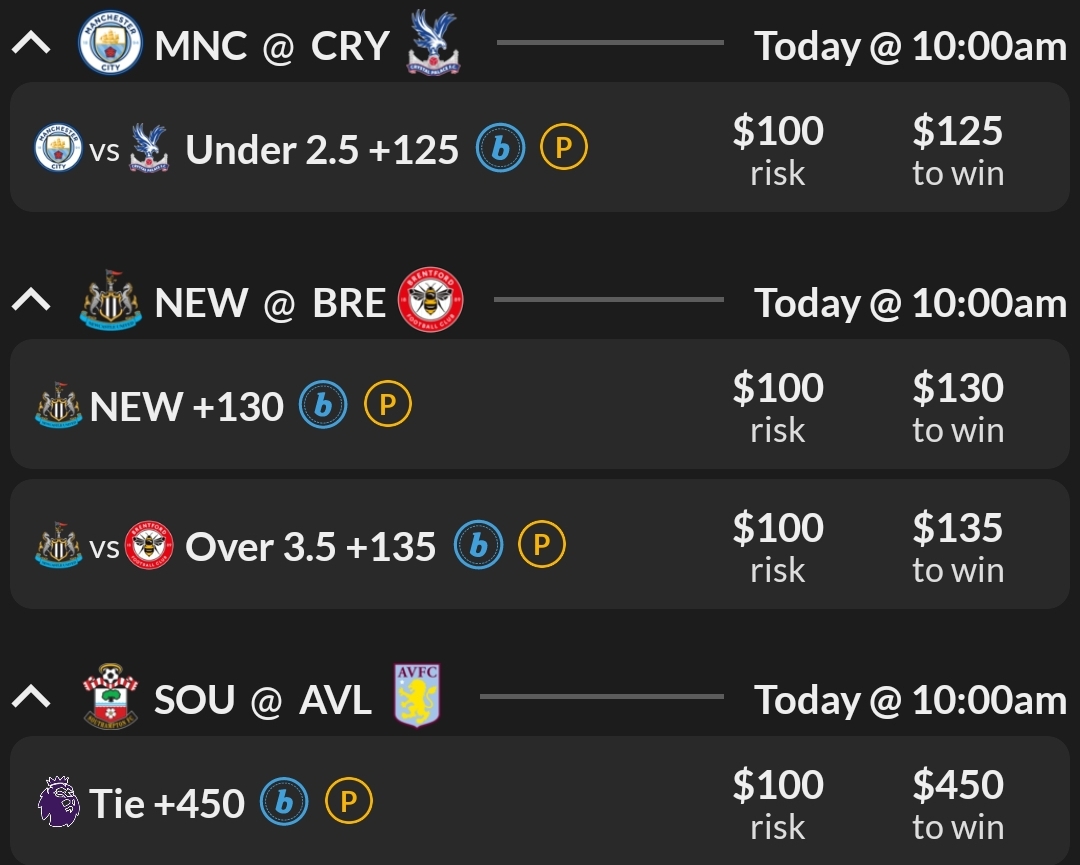Click the Aston Villa crest icon

[417, 695]
